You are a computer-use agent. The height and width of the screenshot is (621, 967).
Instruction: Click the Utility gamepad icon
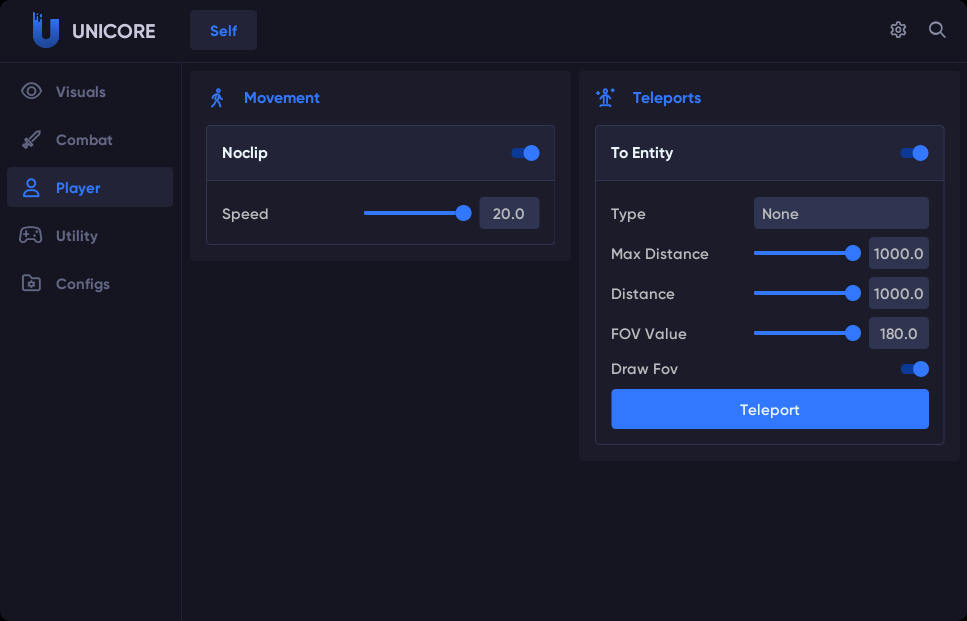[x=30, y=235]
